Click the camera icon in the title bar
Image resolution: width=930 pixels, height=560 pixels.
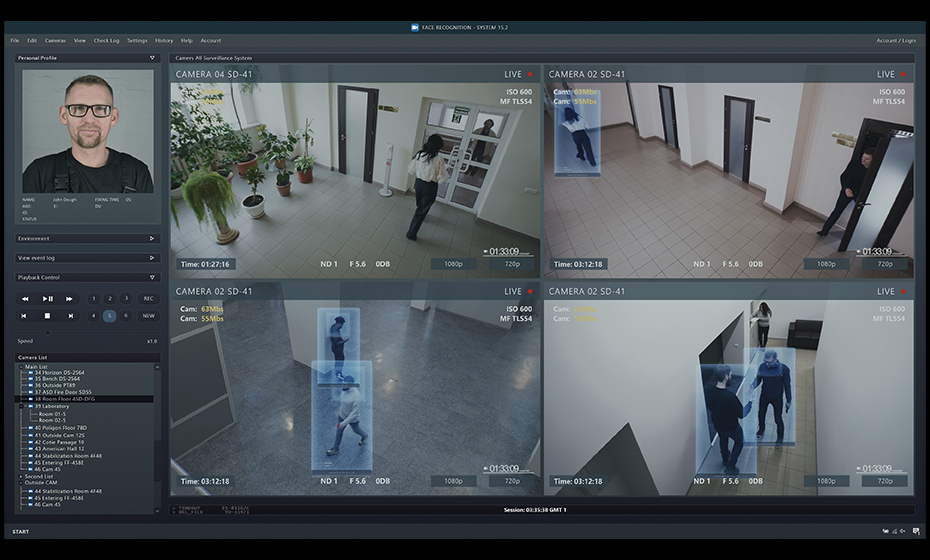pos(415,27)
